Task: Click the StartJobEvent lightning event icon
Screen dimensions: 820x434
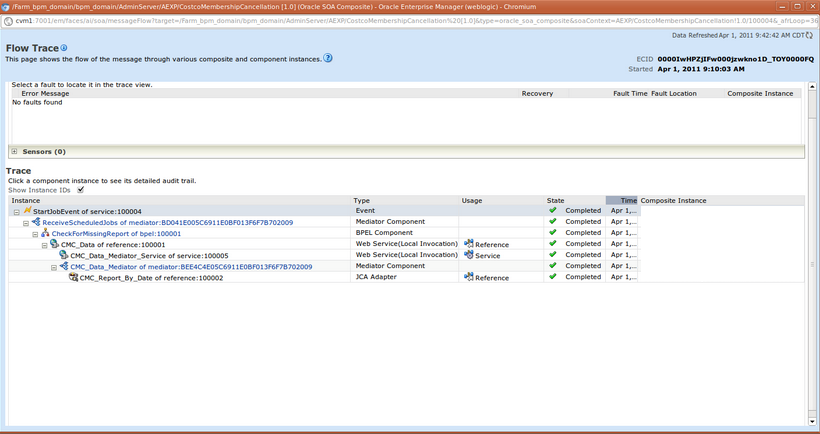Action: click(27, 211)
